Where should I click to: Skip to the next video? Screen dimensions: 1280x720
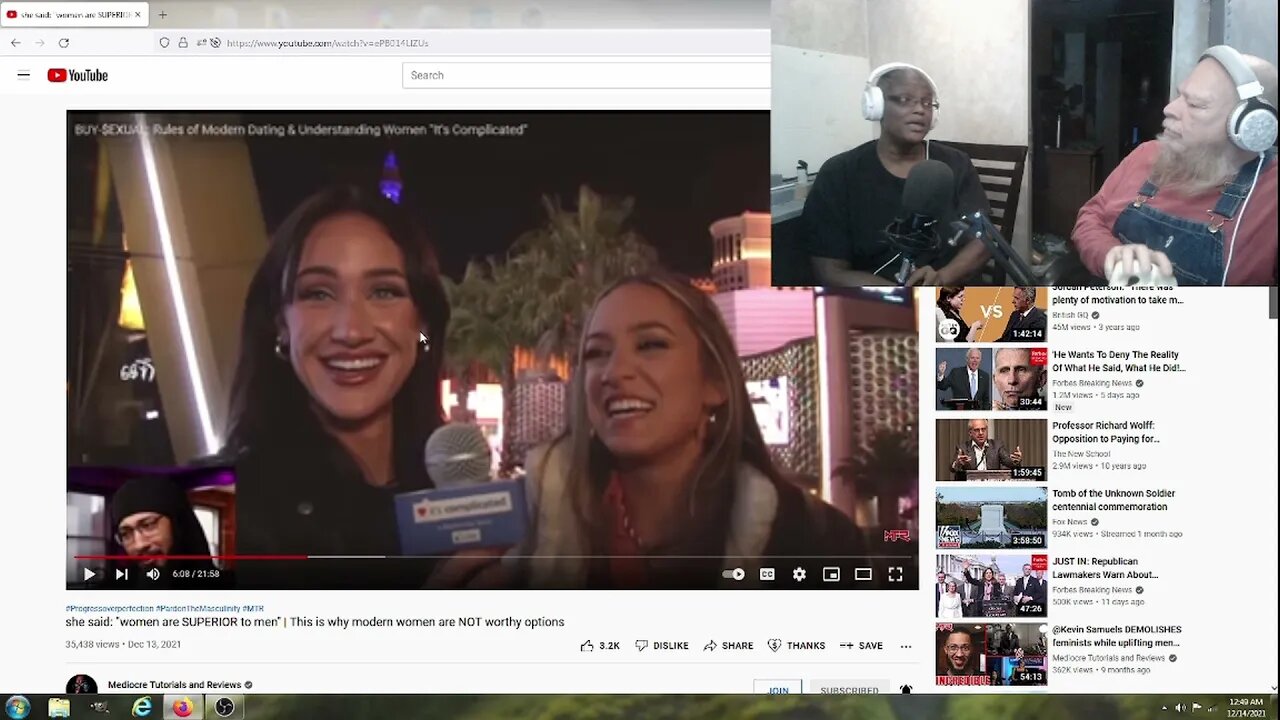121,574
